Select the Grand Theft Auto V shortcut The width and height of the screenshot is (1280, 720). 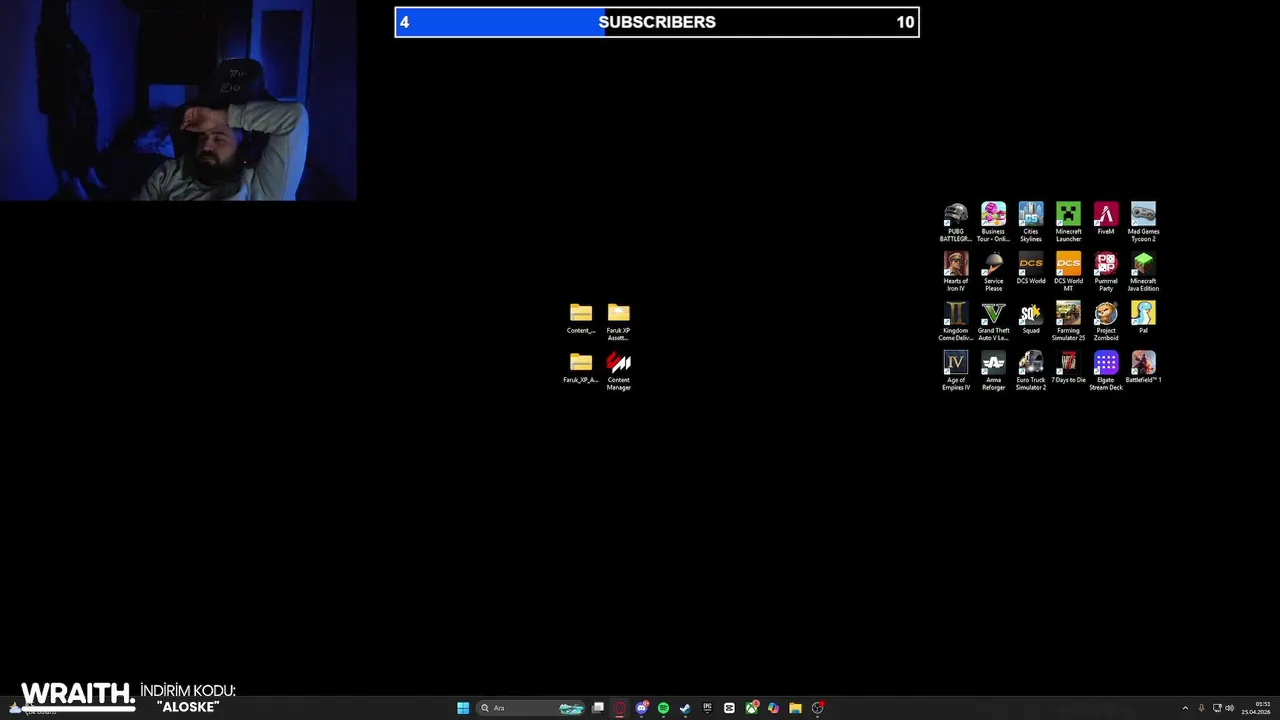(x=993, y=320)
